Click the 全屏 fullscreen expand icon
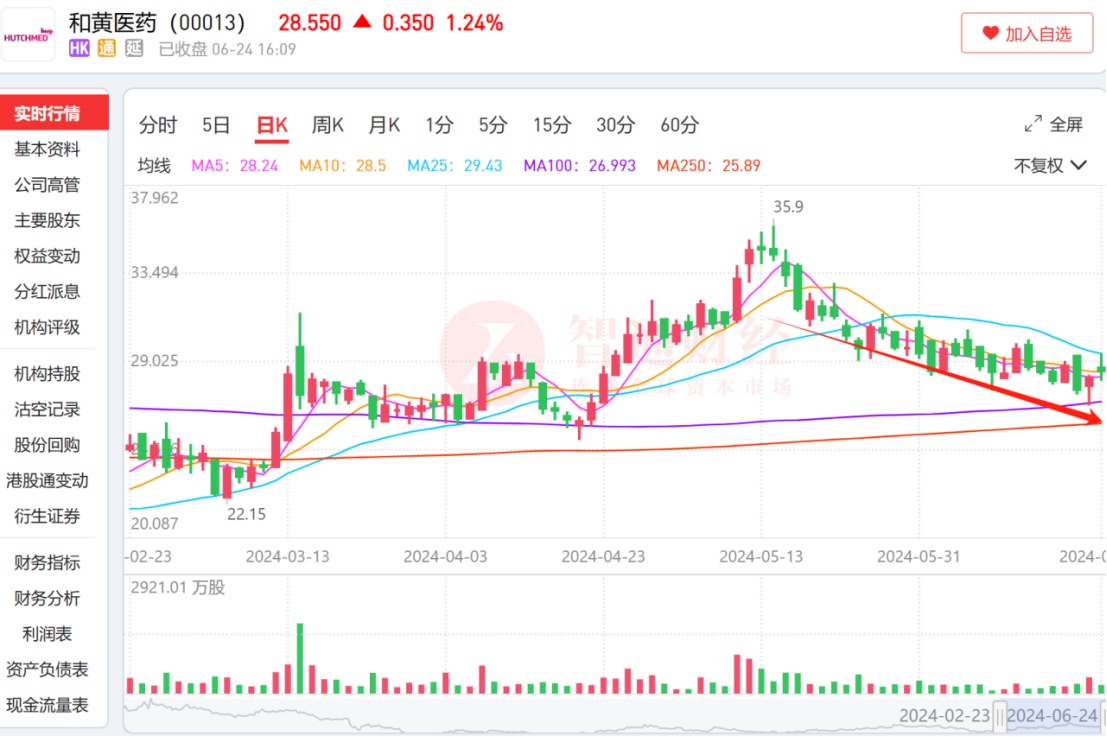Screen dimensions: 1107x737 [1033, 125]
